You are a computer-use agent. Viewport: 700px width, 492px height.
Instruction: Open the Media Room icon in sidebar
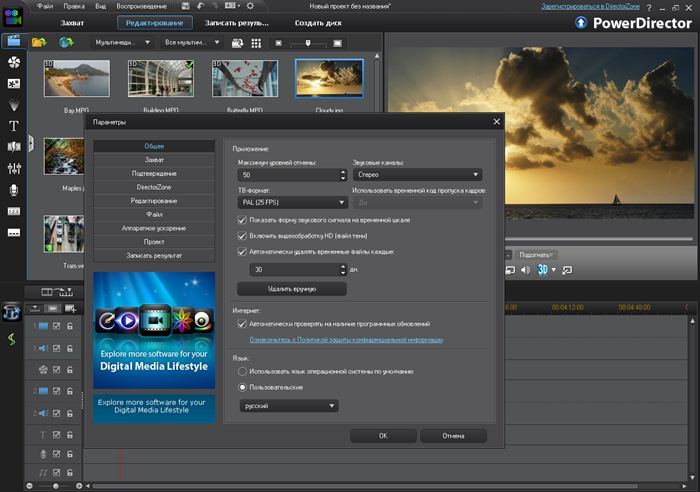point(14,41)
